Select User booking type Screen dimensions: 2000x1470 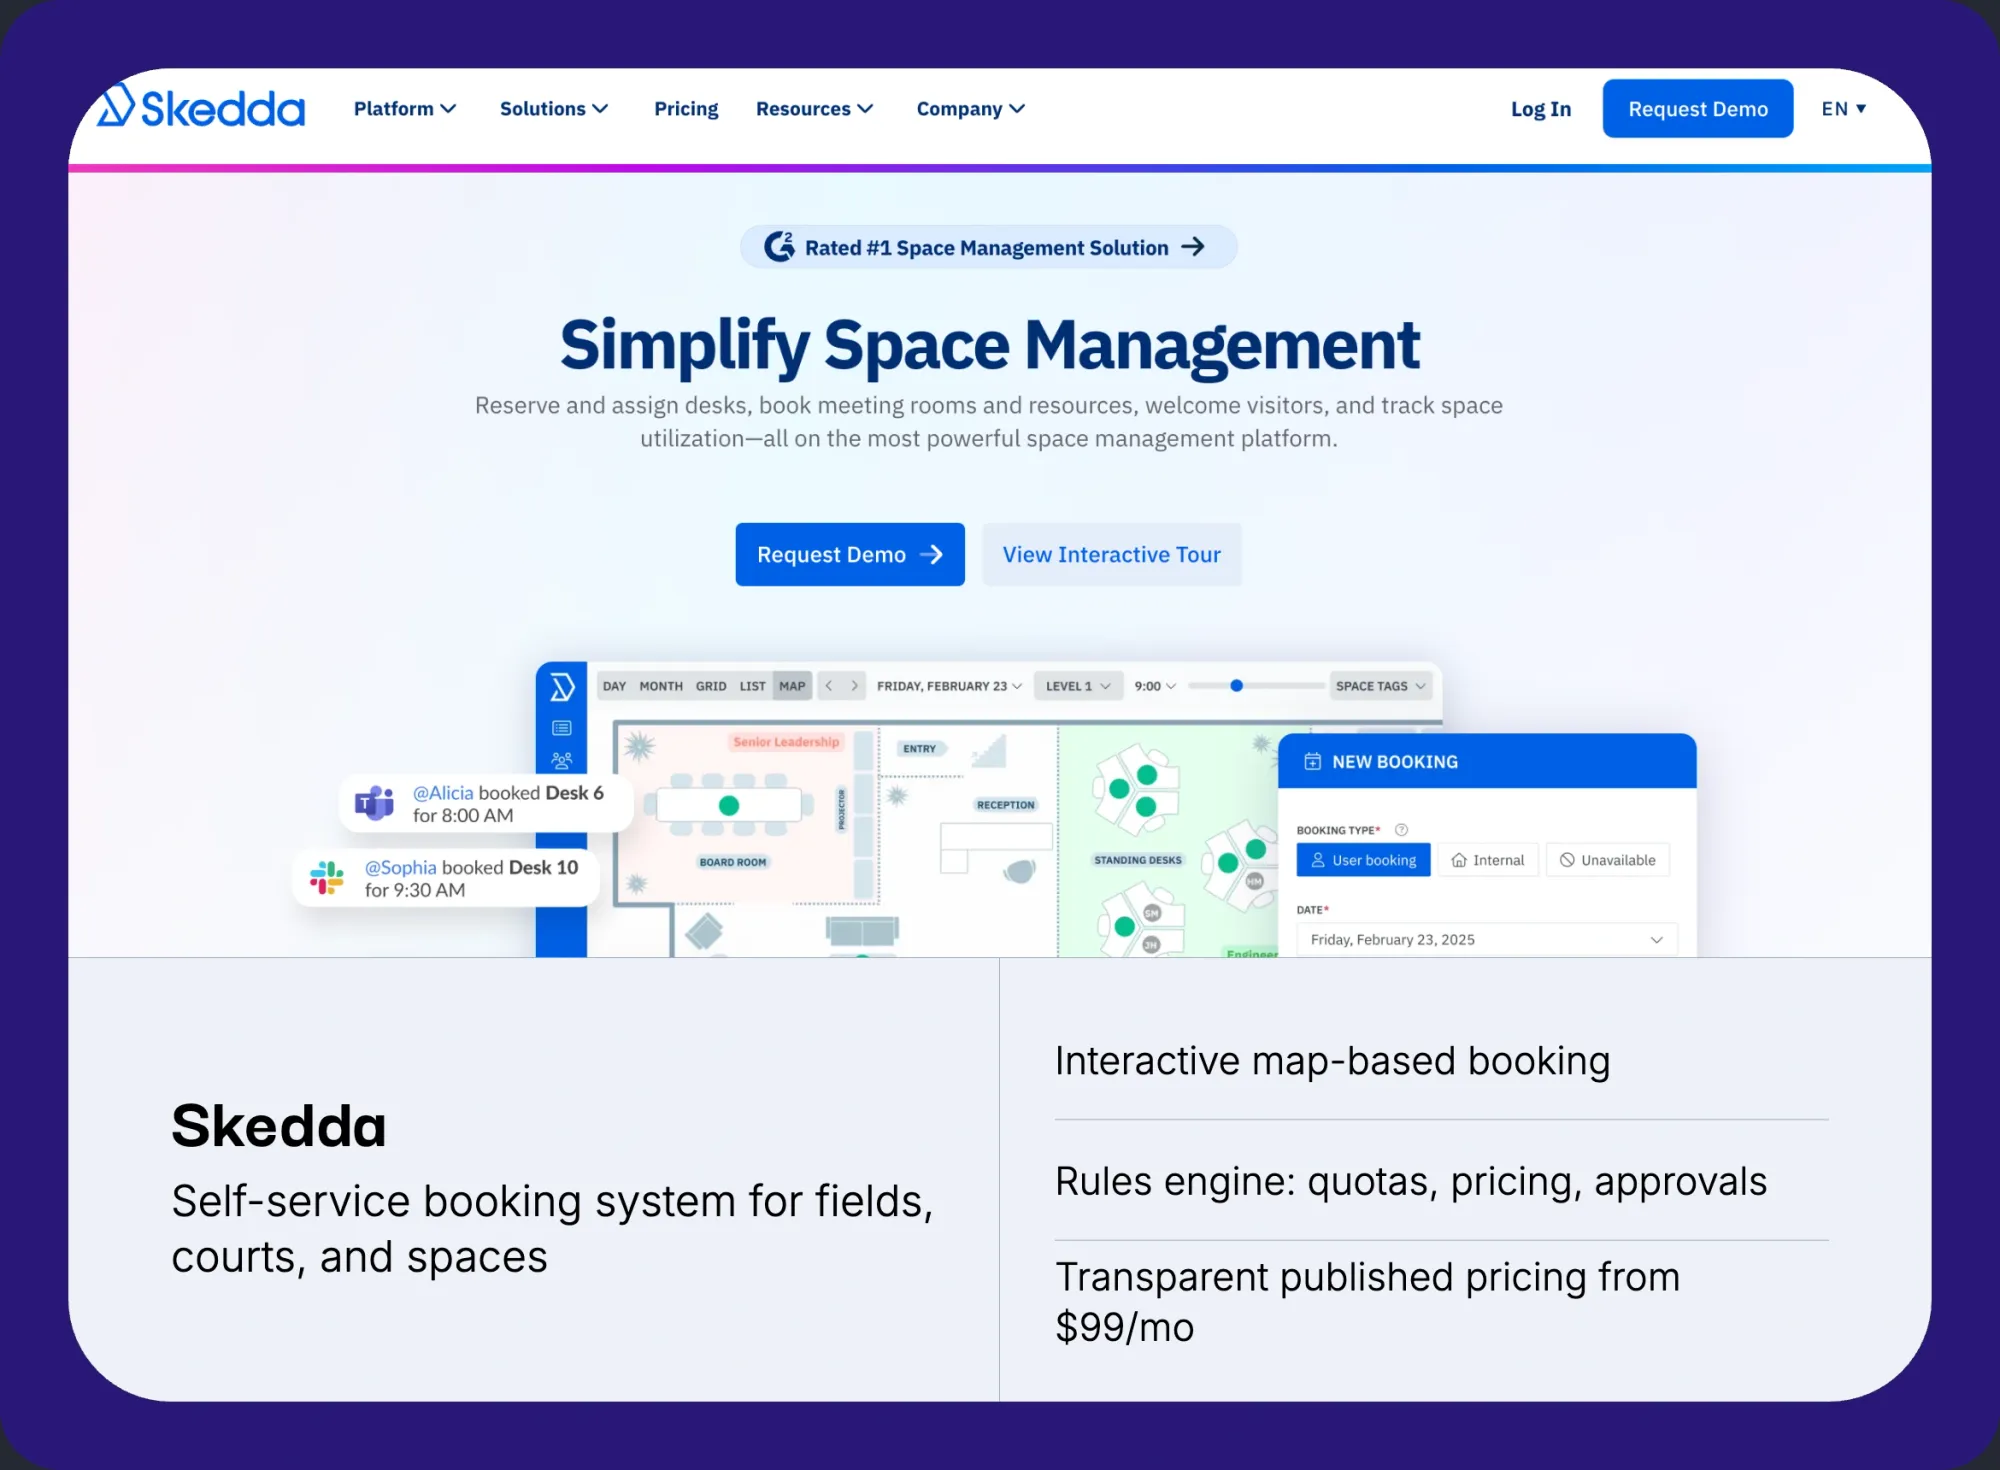pos(1363,860)
